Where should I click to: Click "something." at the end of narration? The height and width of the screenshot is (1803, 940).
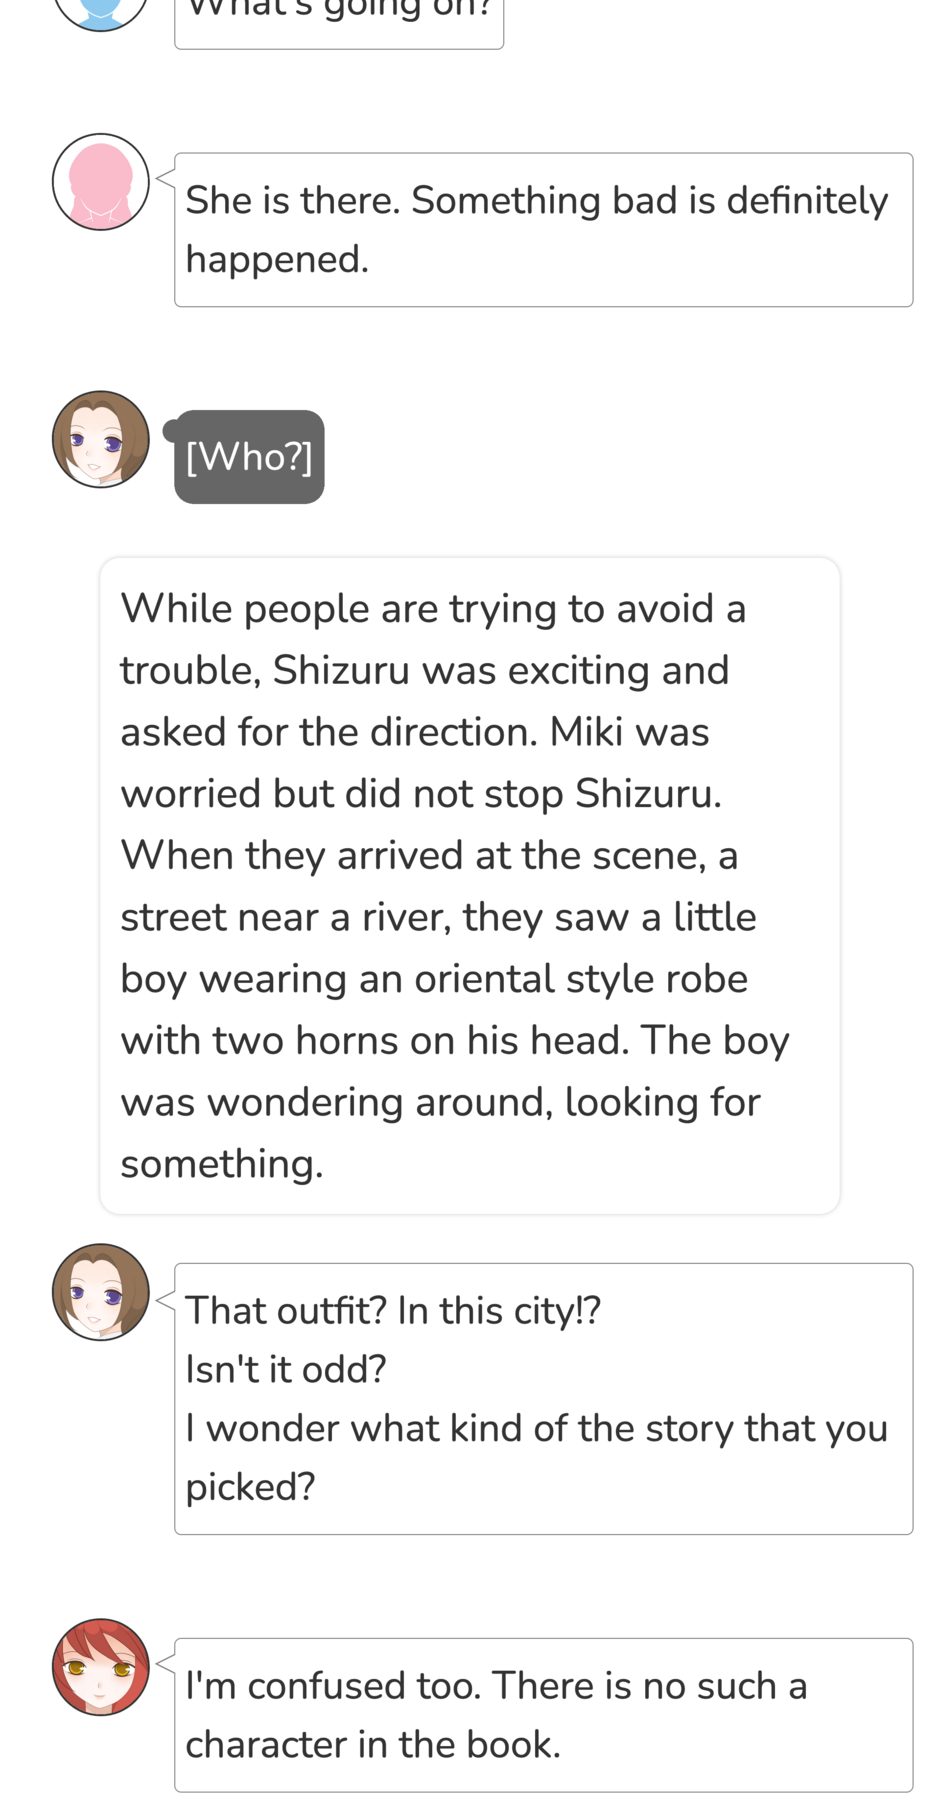click(222, 1164)
